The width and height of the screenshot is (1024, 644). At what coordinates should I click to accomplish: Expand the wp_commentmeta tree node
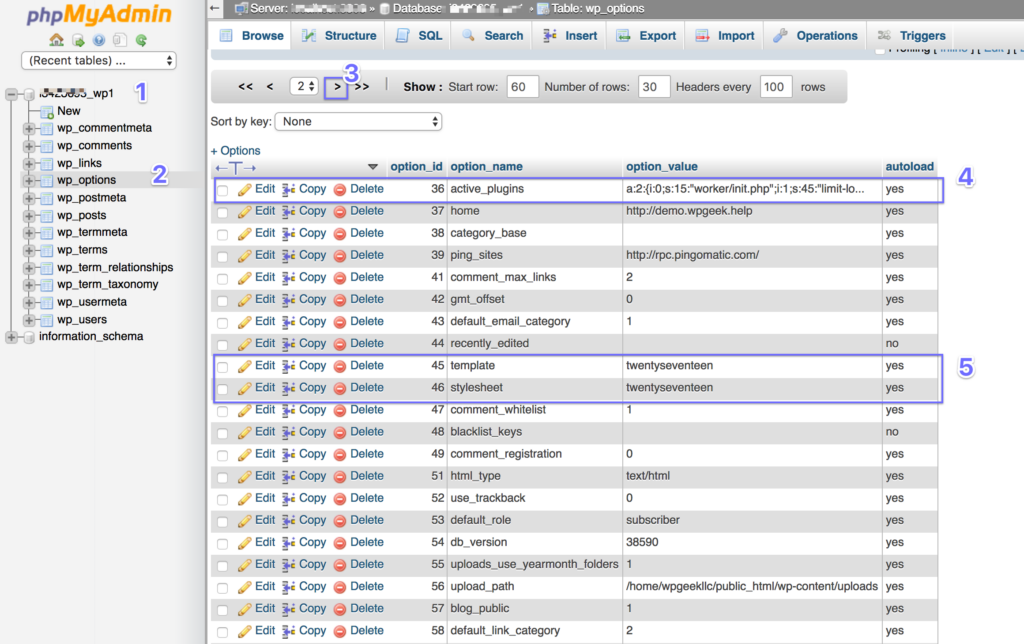29,129
